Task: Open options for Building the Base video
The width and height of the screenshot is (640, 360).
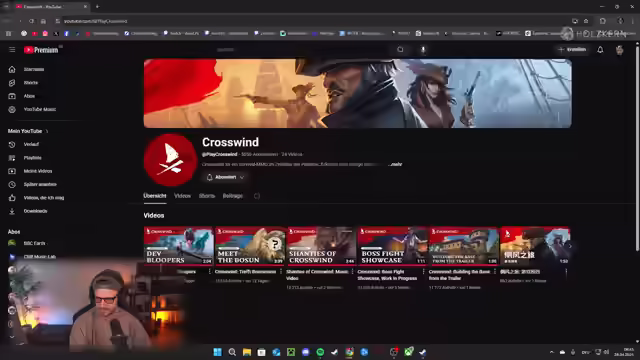Action: 495,272
